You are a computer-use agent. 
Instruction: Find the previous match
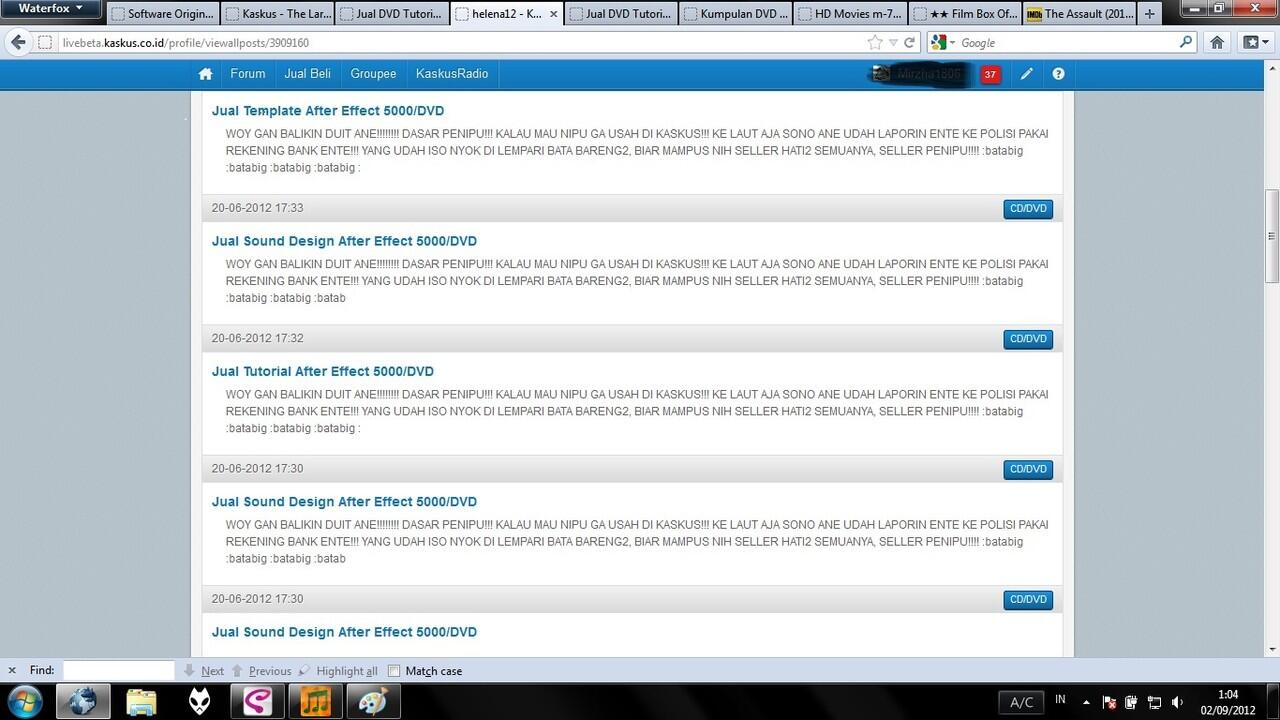pos(262,671)
